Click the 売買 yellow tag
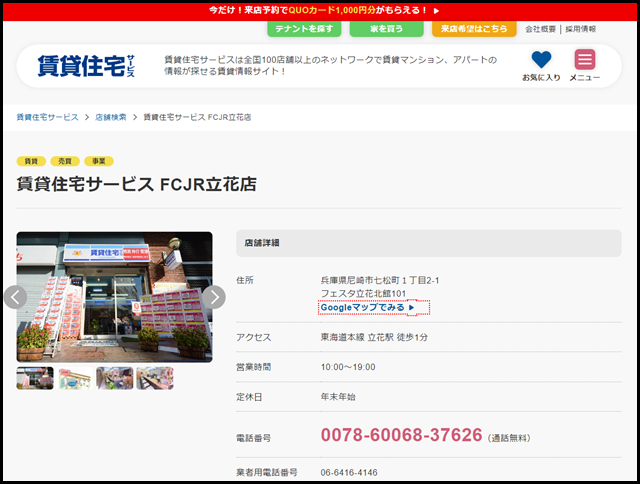Viewport: 640px width, 484px height. coord(65,161)
